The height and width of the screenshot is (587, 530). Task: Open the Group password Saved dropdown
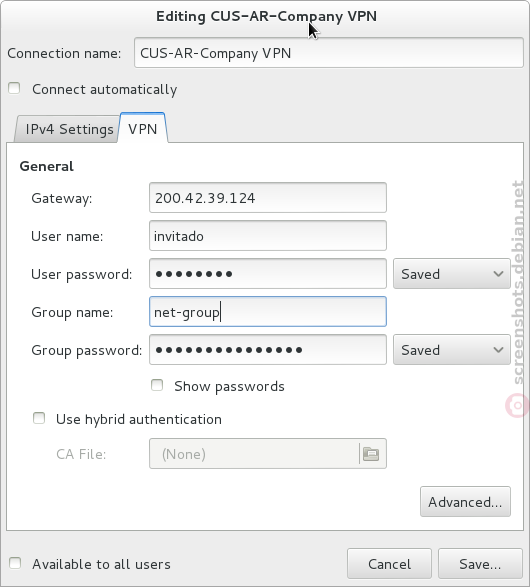tap(452, 350)
